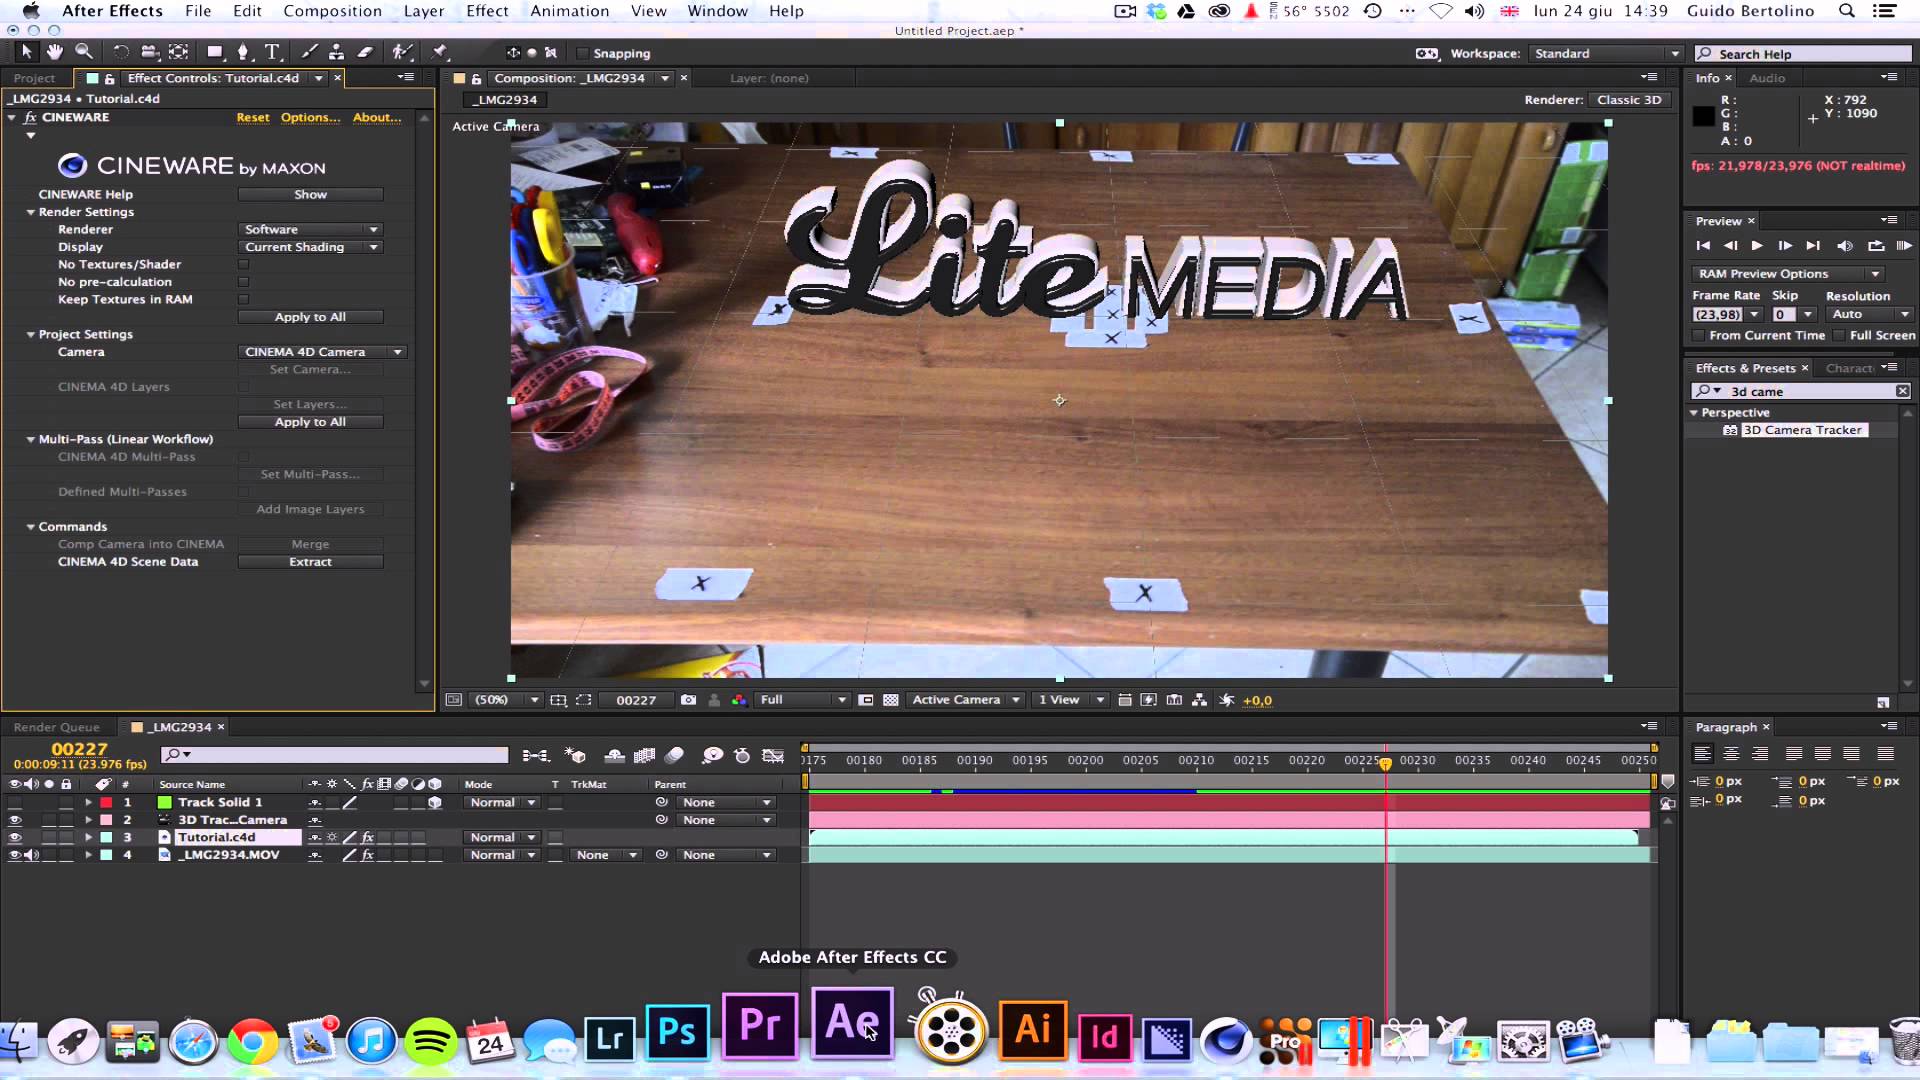Expand the Render Settings section
This screenshot has height=1080, width=1920.
[30, 211]
